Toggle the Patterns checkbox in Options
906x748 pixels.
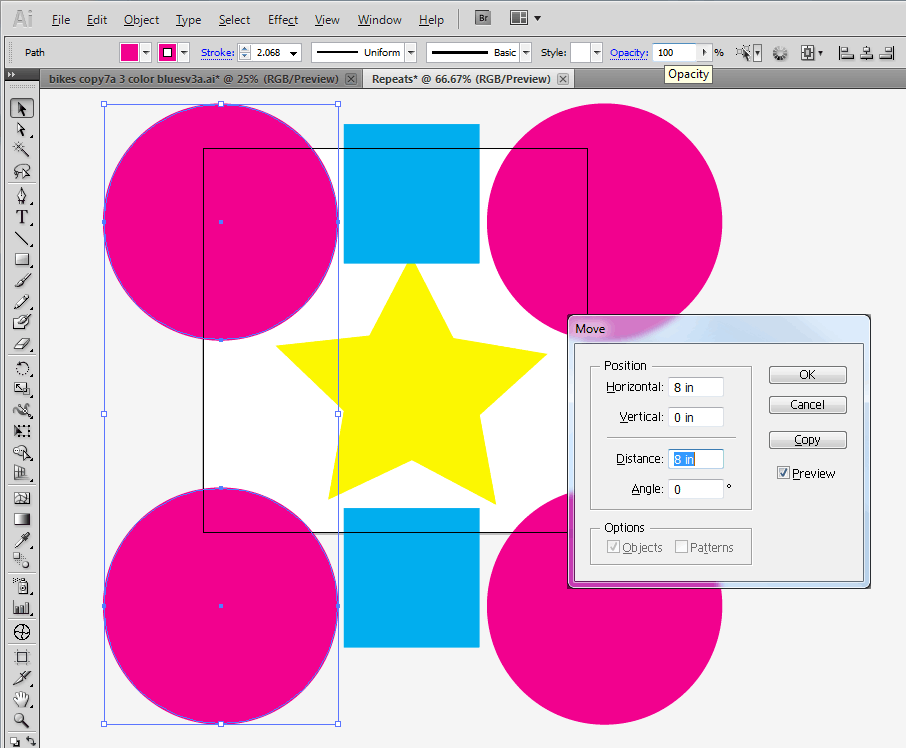[x=681, y=547]
